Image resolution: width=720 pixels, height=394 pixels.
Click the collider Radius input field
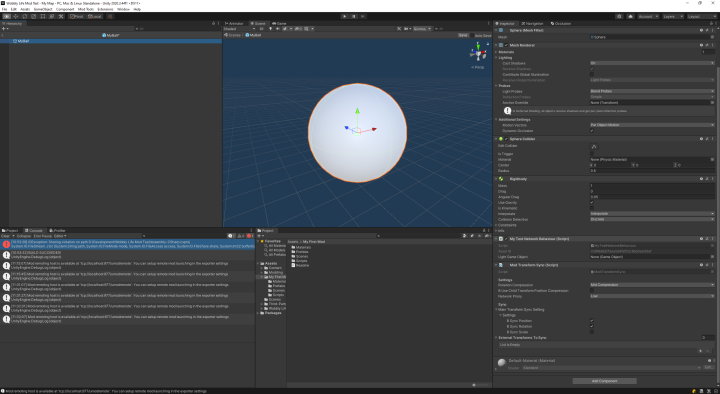(652, 170)
